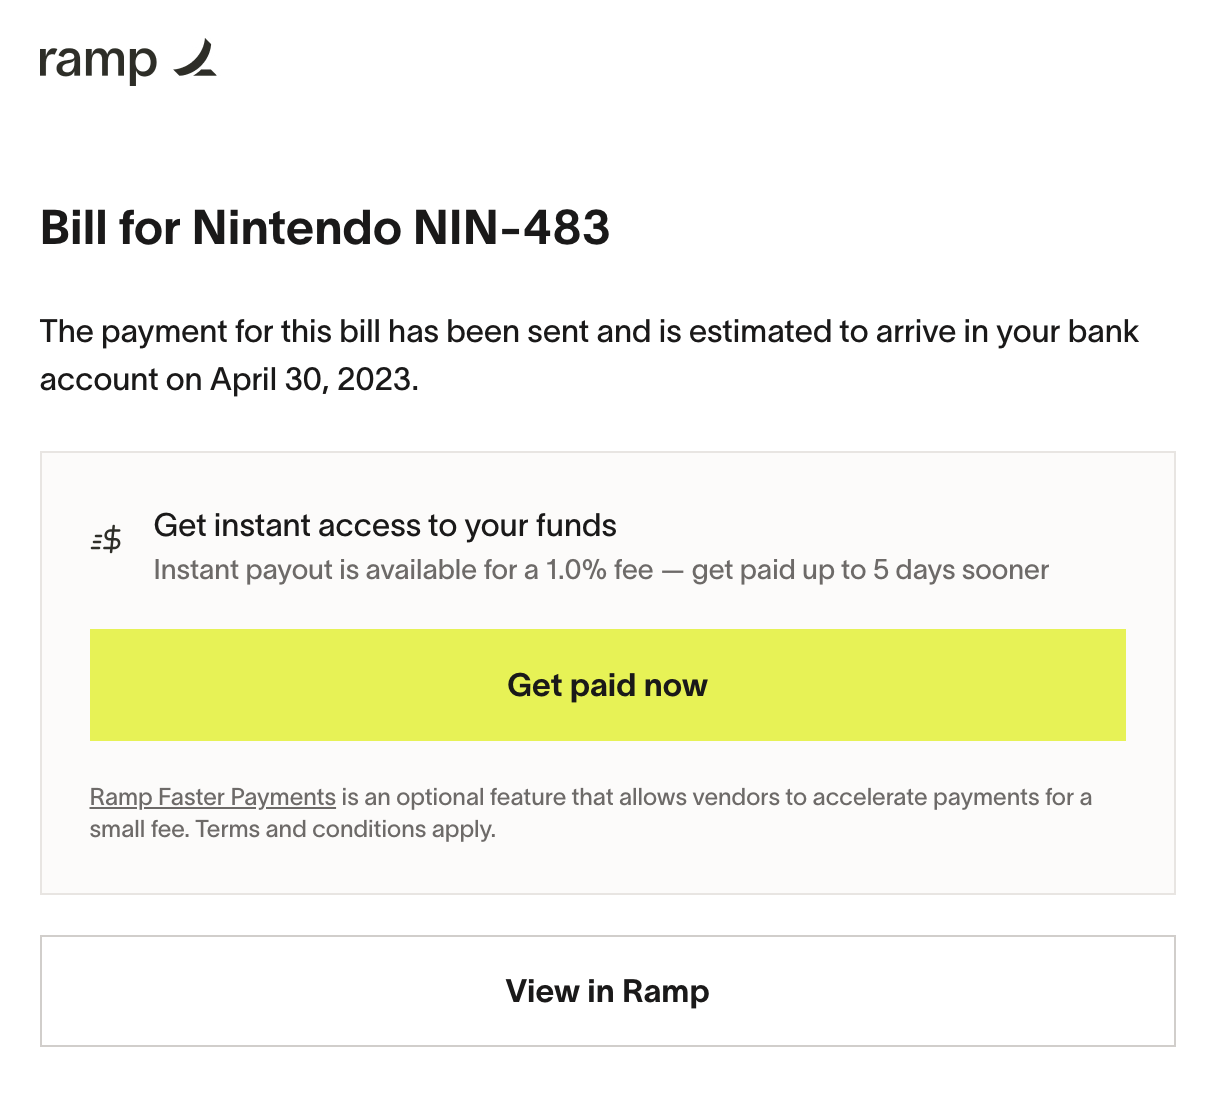Click the underlined Ramp Faster Payments text
Viewport: 1228px width, 1096px height.
pyautogui.click(x=212, y=797)
